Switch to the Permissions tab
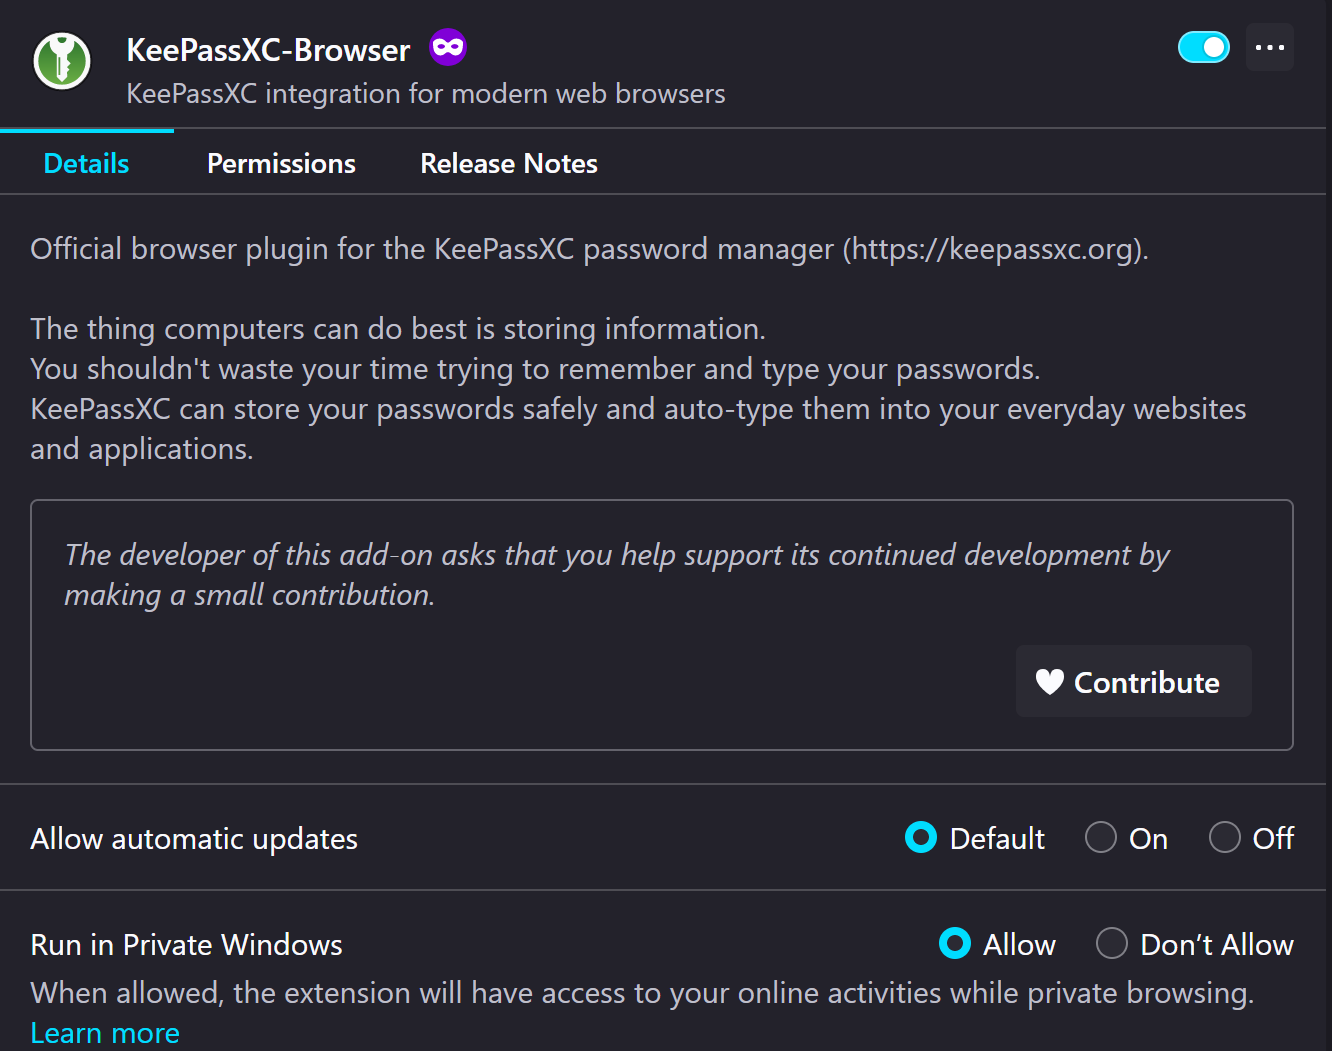 (x=281, y=164)
